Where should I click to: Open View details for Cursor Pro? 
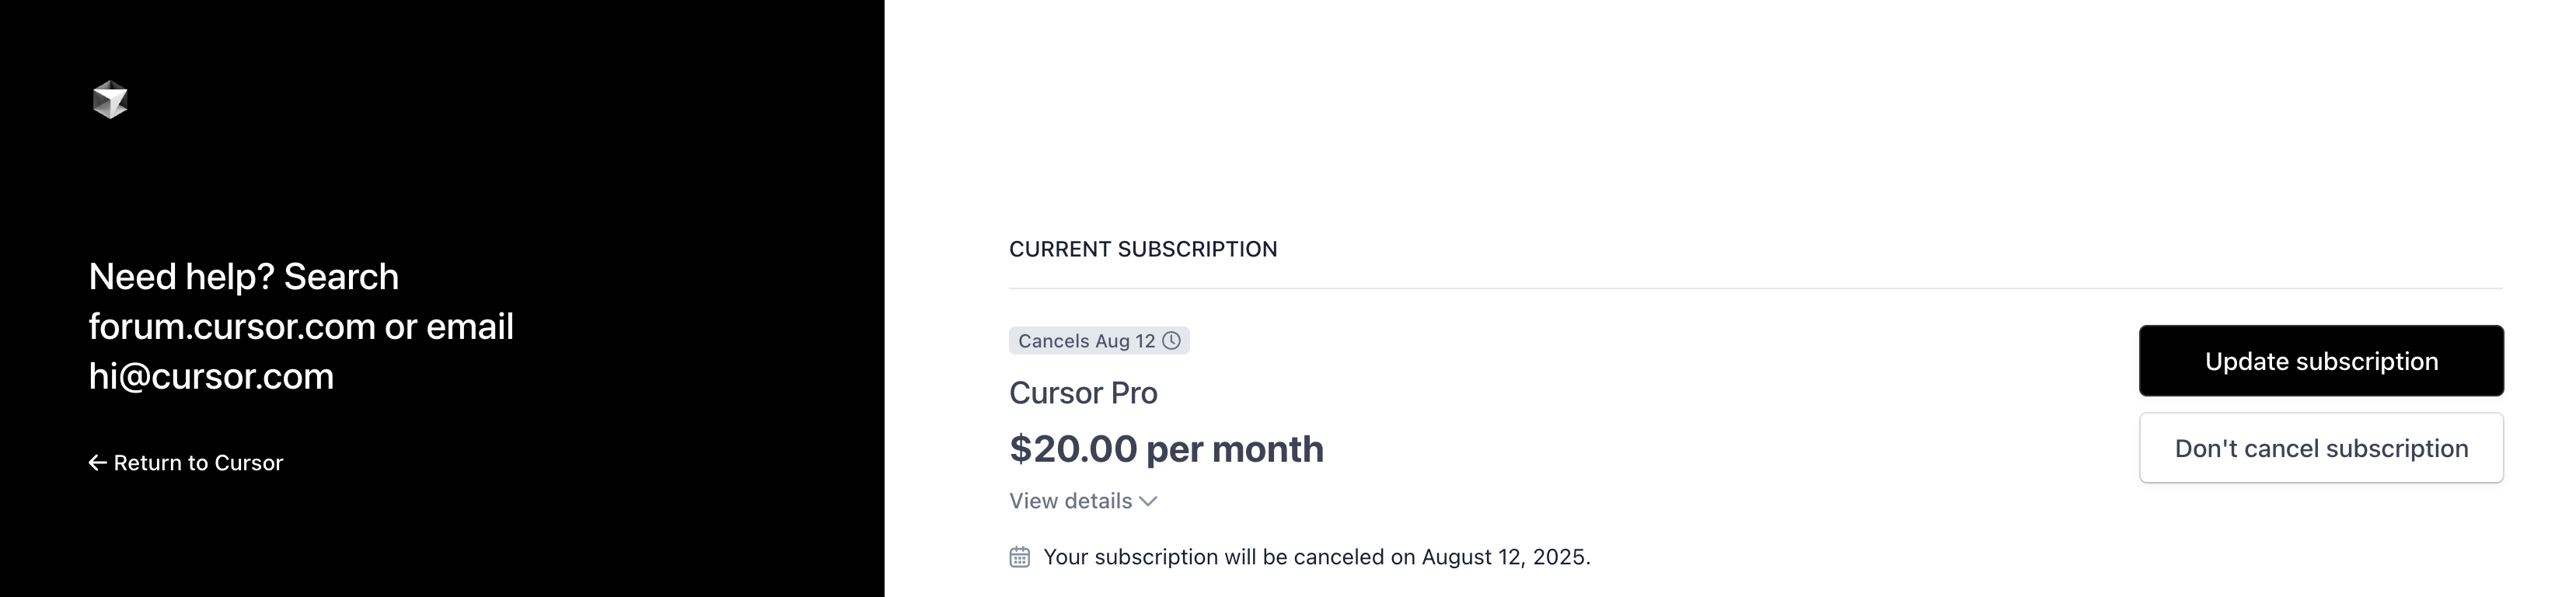1083,501
